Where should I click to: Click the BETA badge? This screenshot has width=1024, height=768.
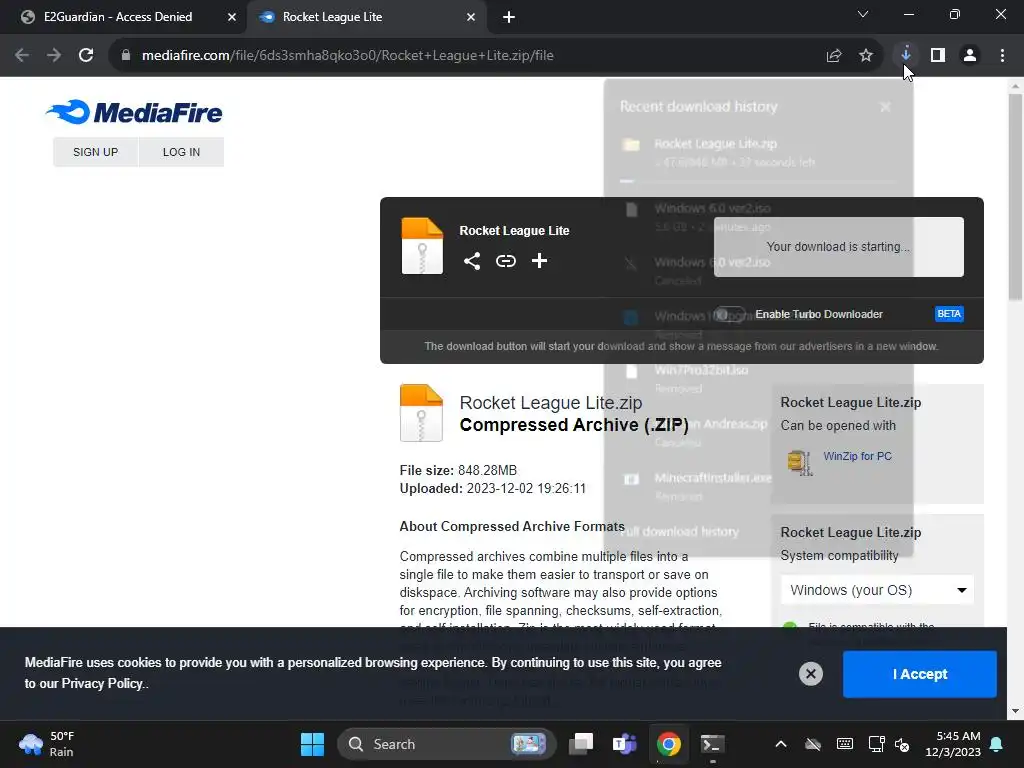[949, 314]
